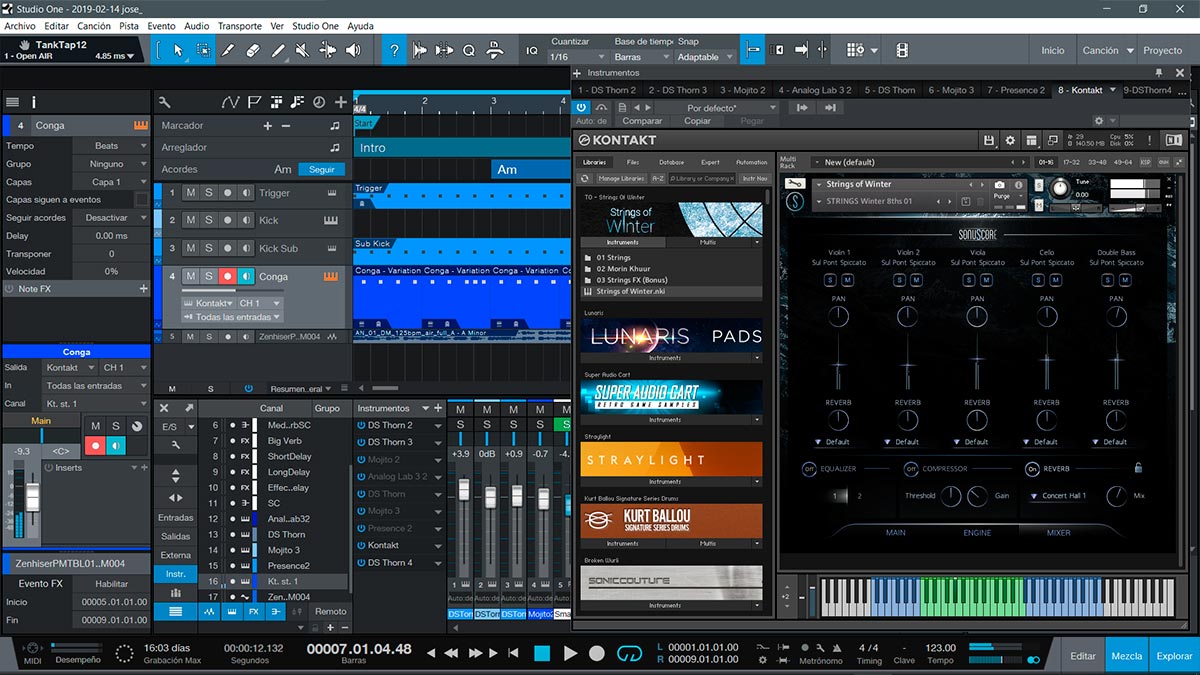This screenshot has width=1200, height=675.
Task: Open the Tempo Beats dropdown
Action: [110, 146]
